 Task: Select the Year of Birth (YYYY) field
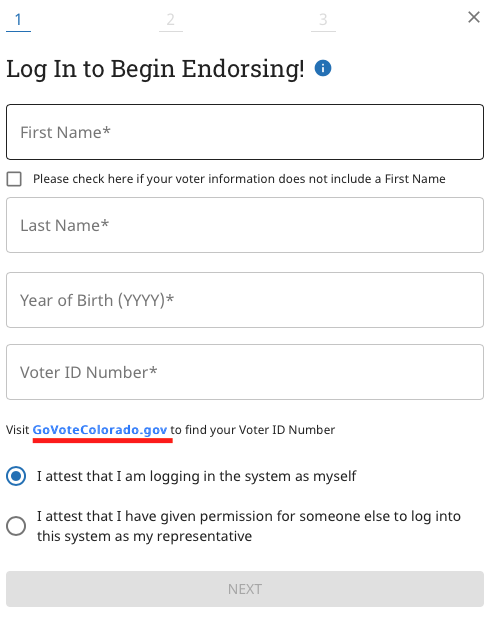pos(245,300)
